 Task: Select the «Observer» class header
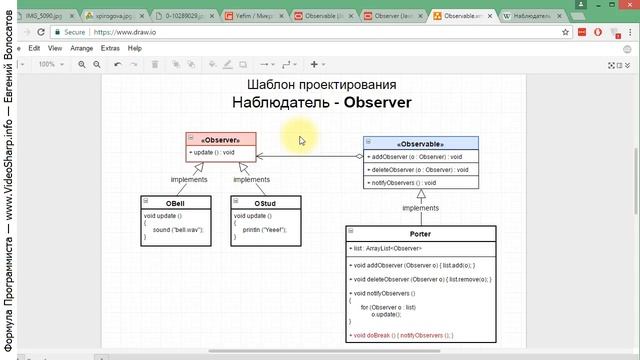221,140
